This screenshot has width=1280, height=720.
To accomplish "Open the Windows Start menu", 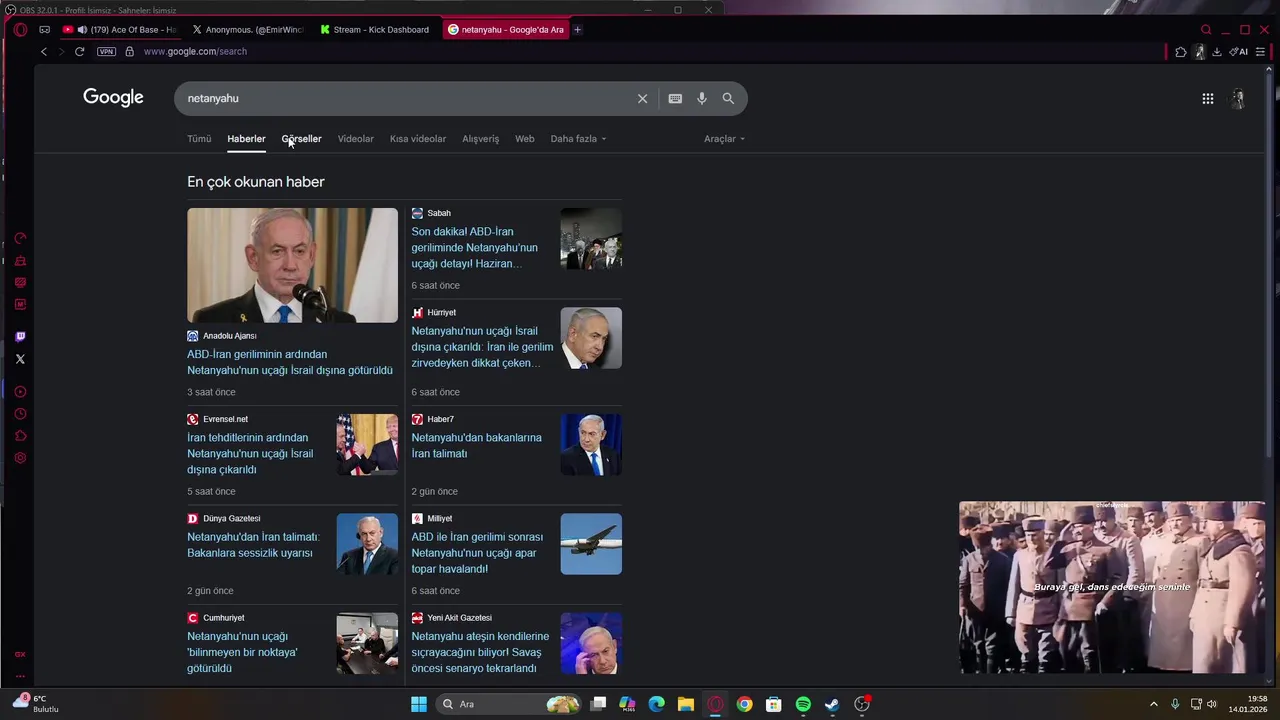I will [419, 704].
